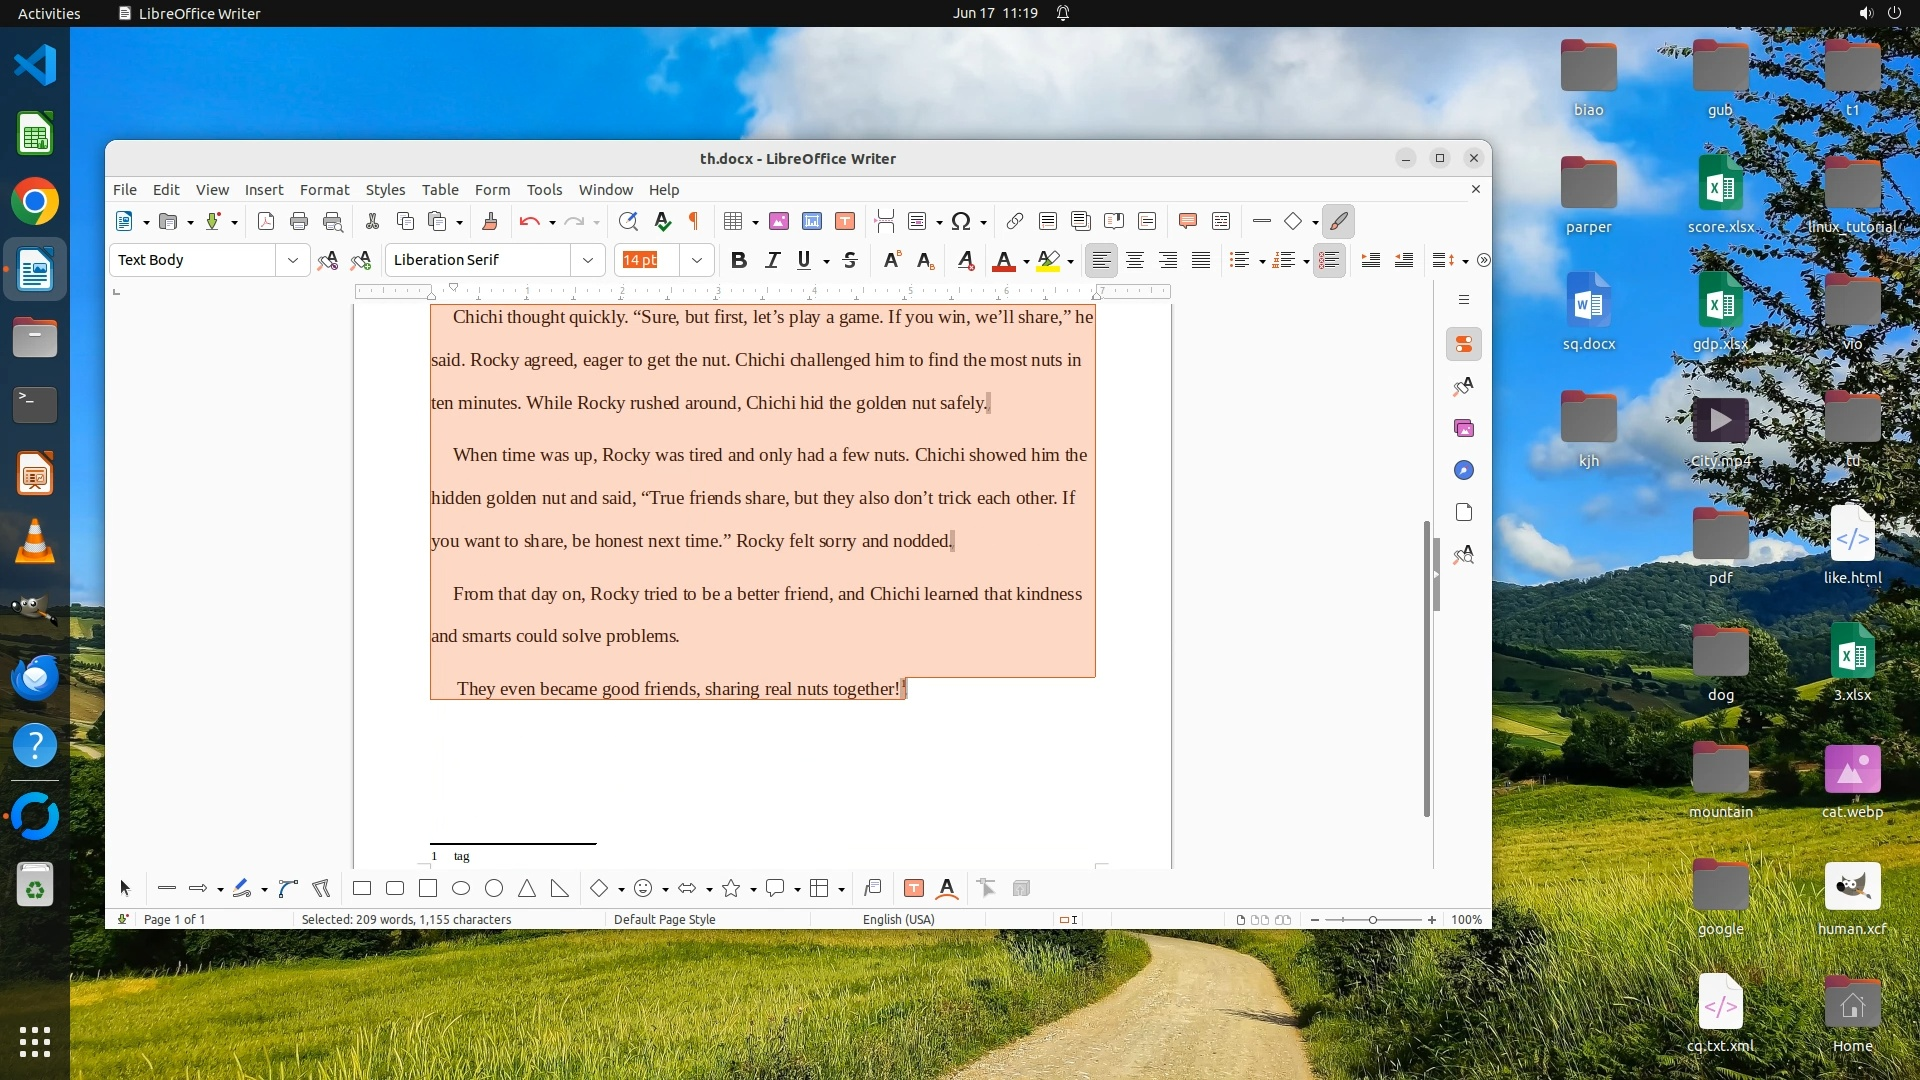Toggle Formatting Marks pilcrow button
The image size is (1920, 1080).
(x=694, y=222)
